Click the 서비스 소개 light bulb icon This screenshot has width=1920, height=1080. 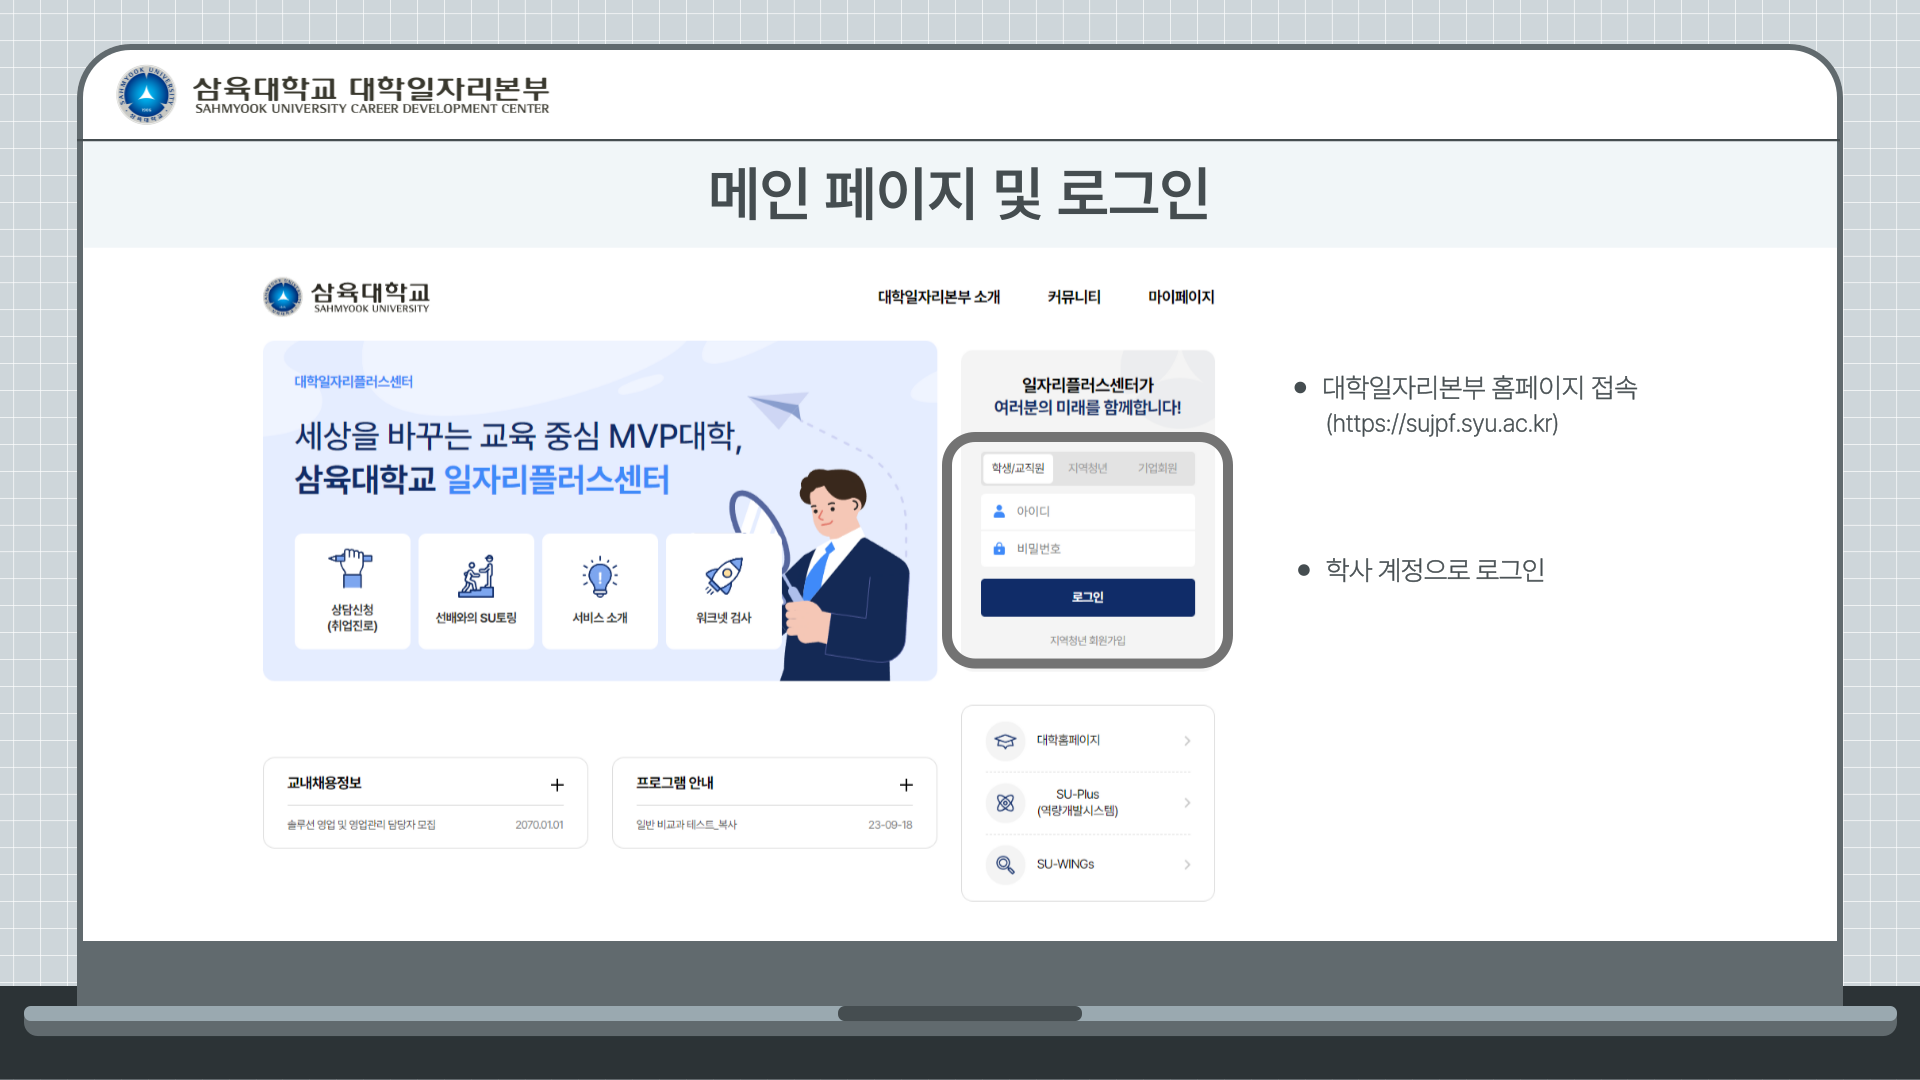click(600, 577)
